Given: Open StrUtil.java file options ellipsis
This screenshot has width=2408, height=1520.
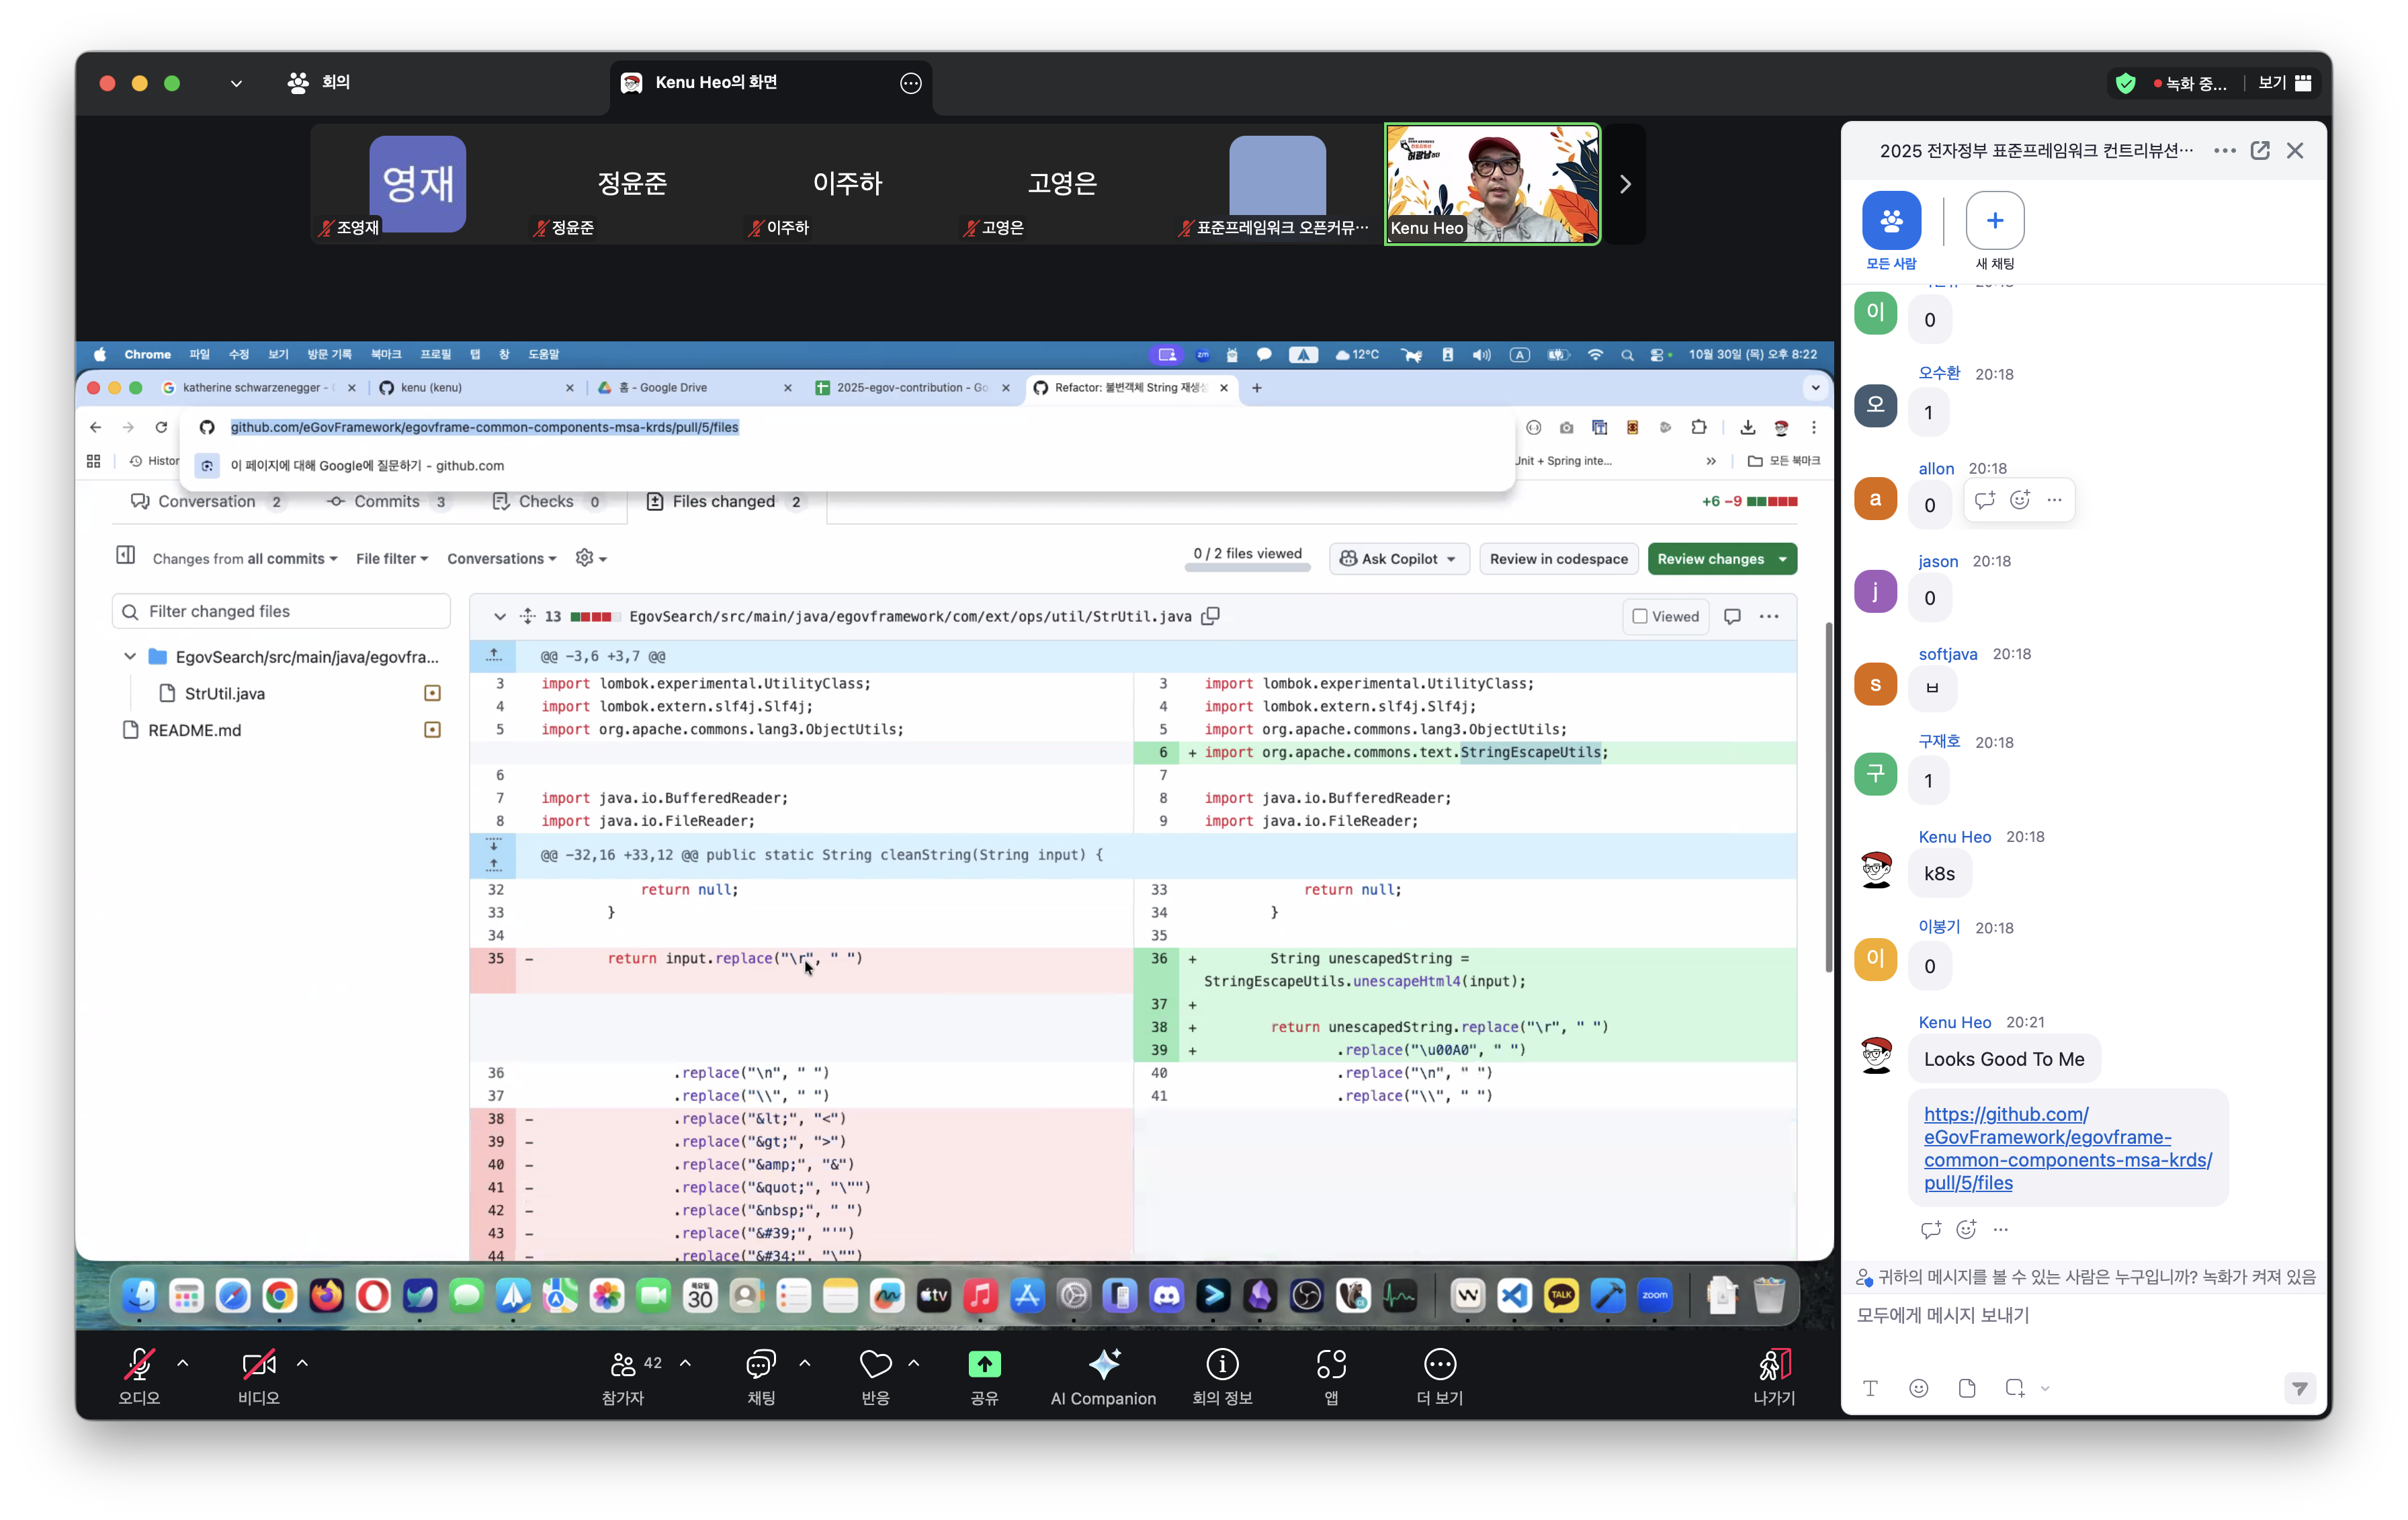Looking at the screenshot, I should pyautogui.click(x=1769, y=617).
